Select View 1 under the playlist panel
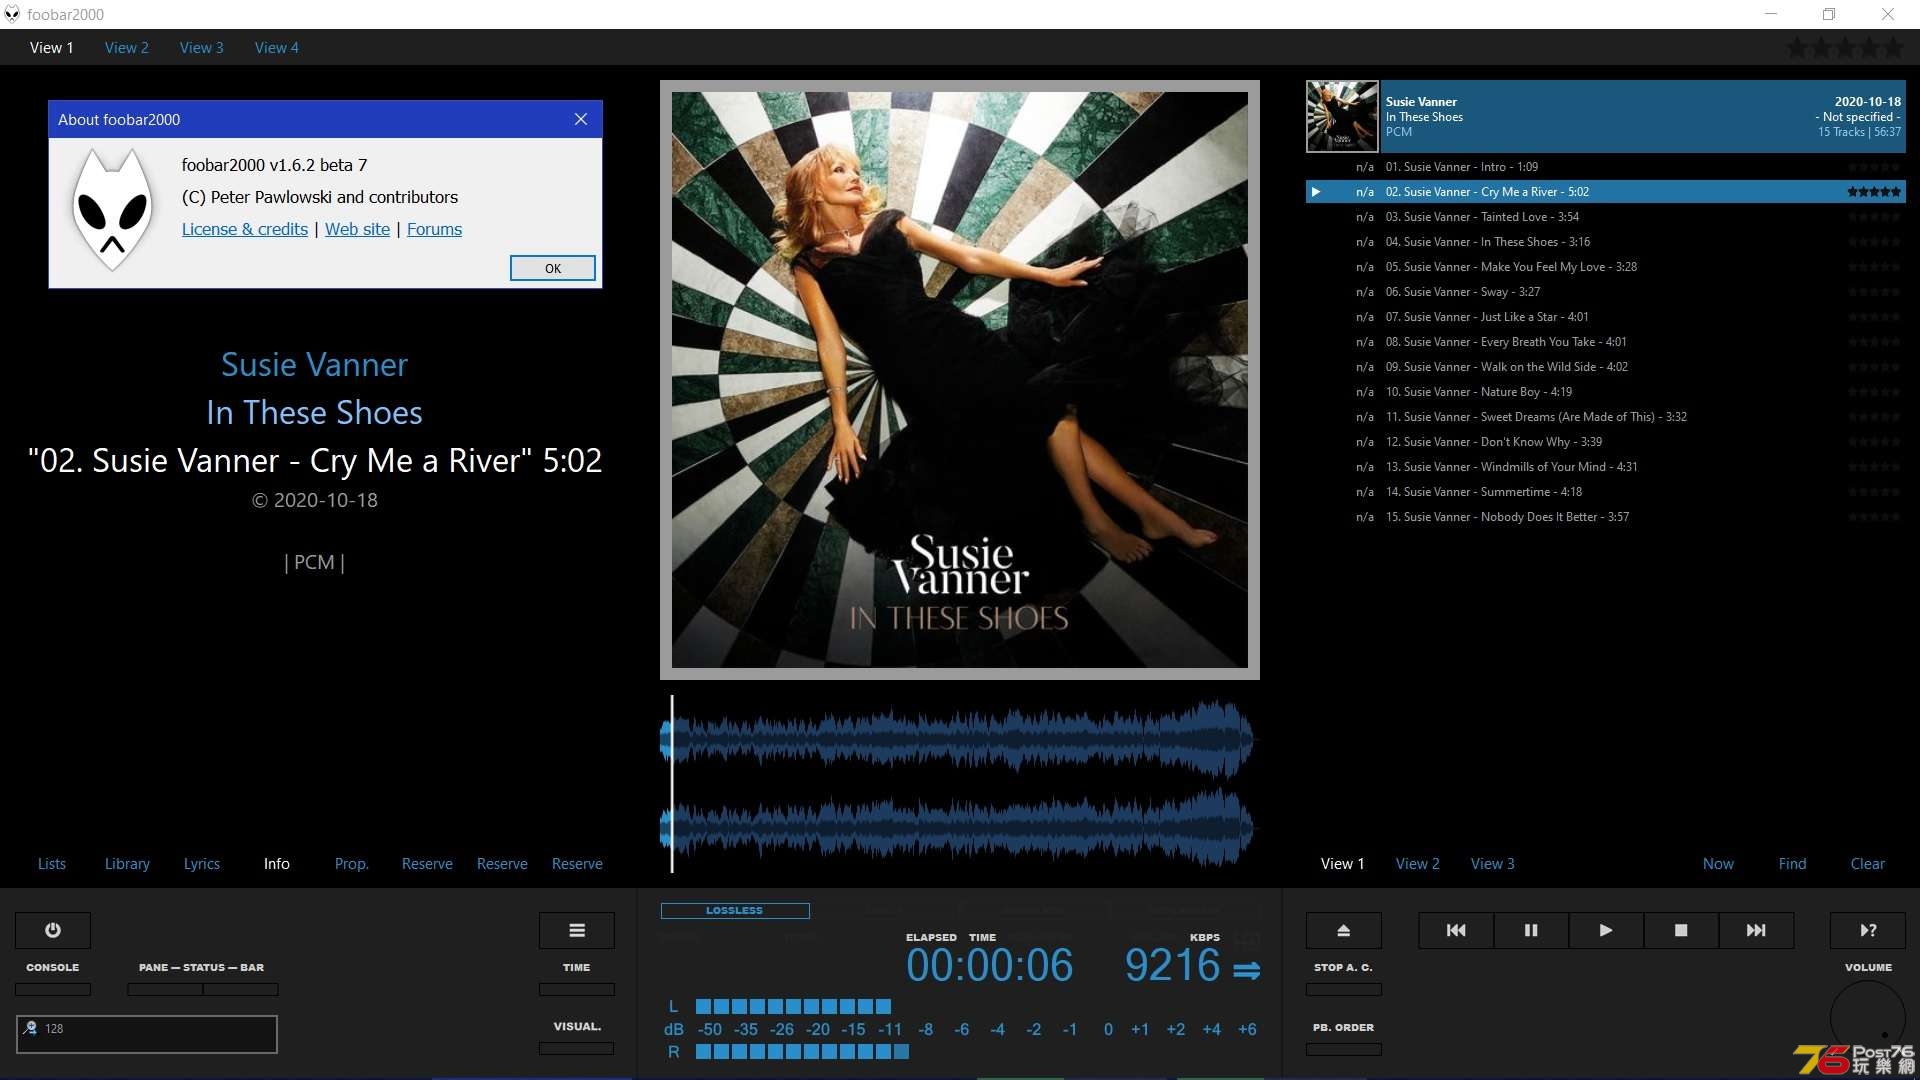 (x=1343, y=864)
